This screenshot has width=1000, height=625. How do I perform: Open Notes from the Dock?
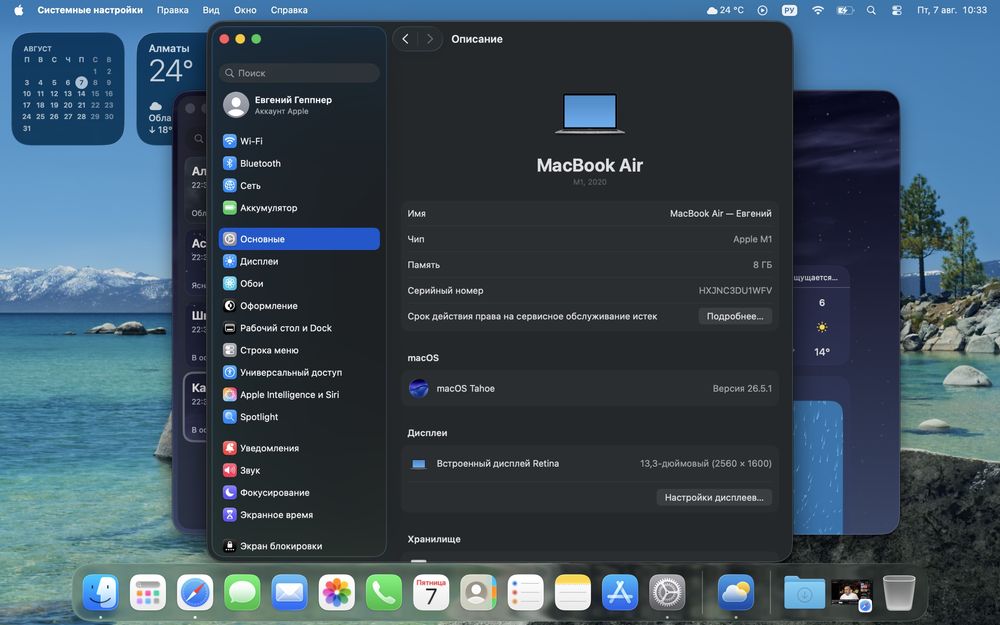coord(573,592)
